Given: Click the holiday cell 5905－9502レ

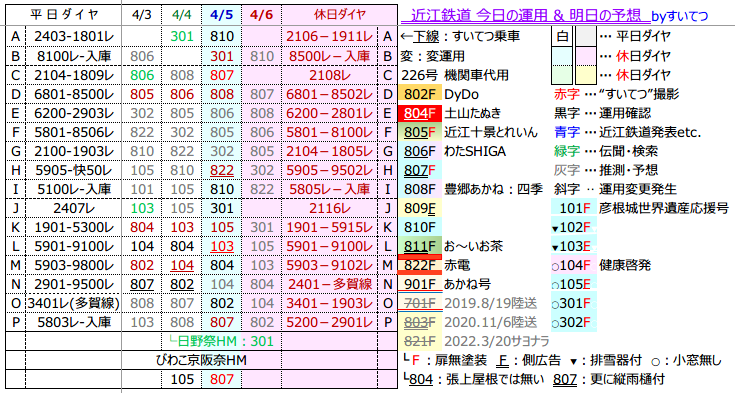Looking at the screenshot, I should [x=330, y=170].
